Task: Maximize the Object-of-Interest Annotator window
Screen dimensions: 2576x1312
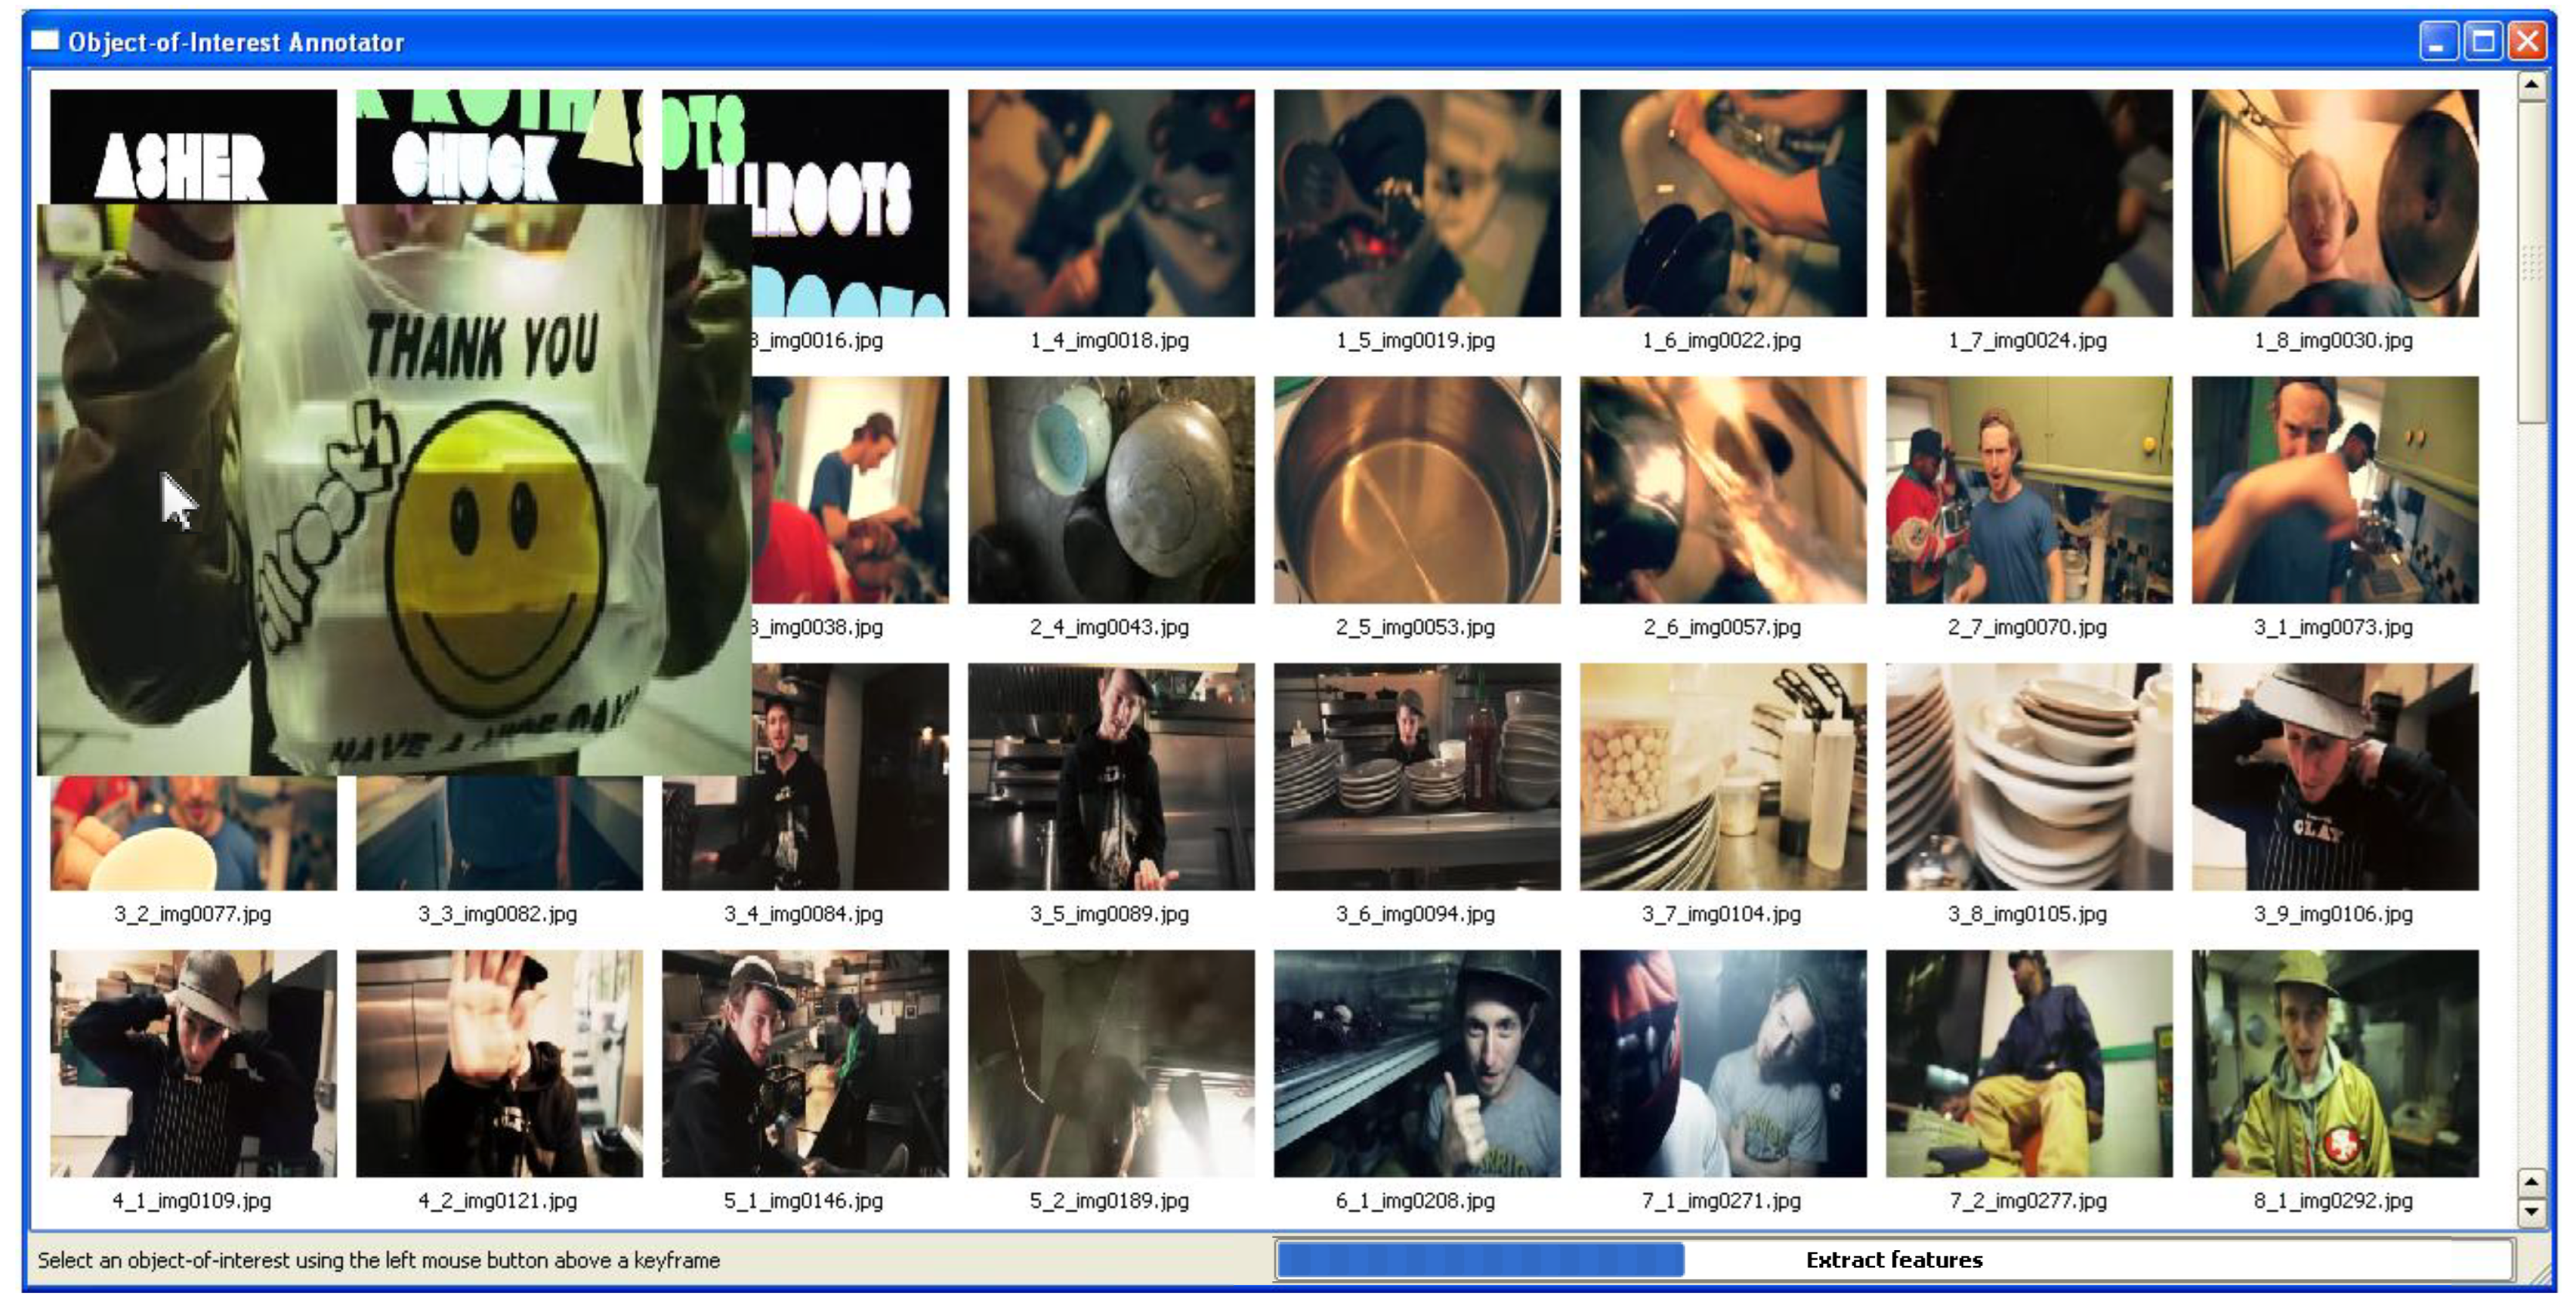Action: tap(2482, 42)
